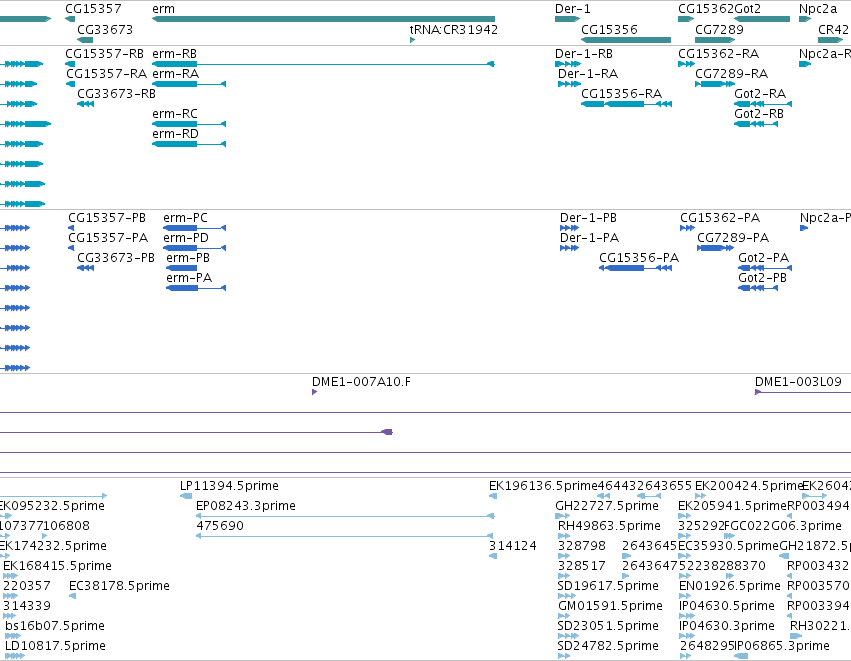Select transcript erm-RC
Viewport: 851px width, 661px height.
pyautogui.click(x=175, y=114)
